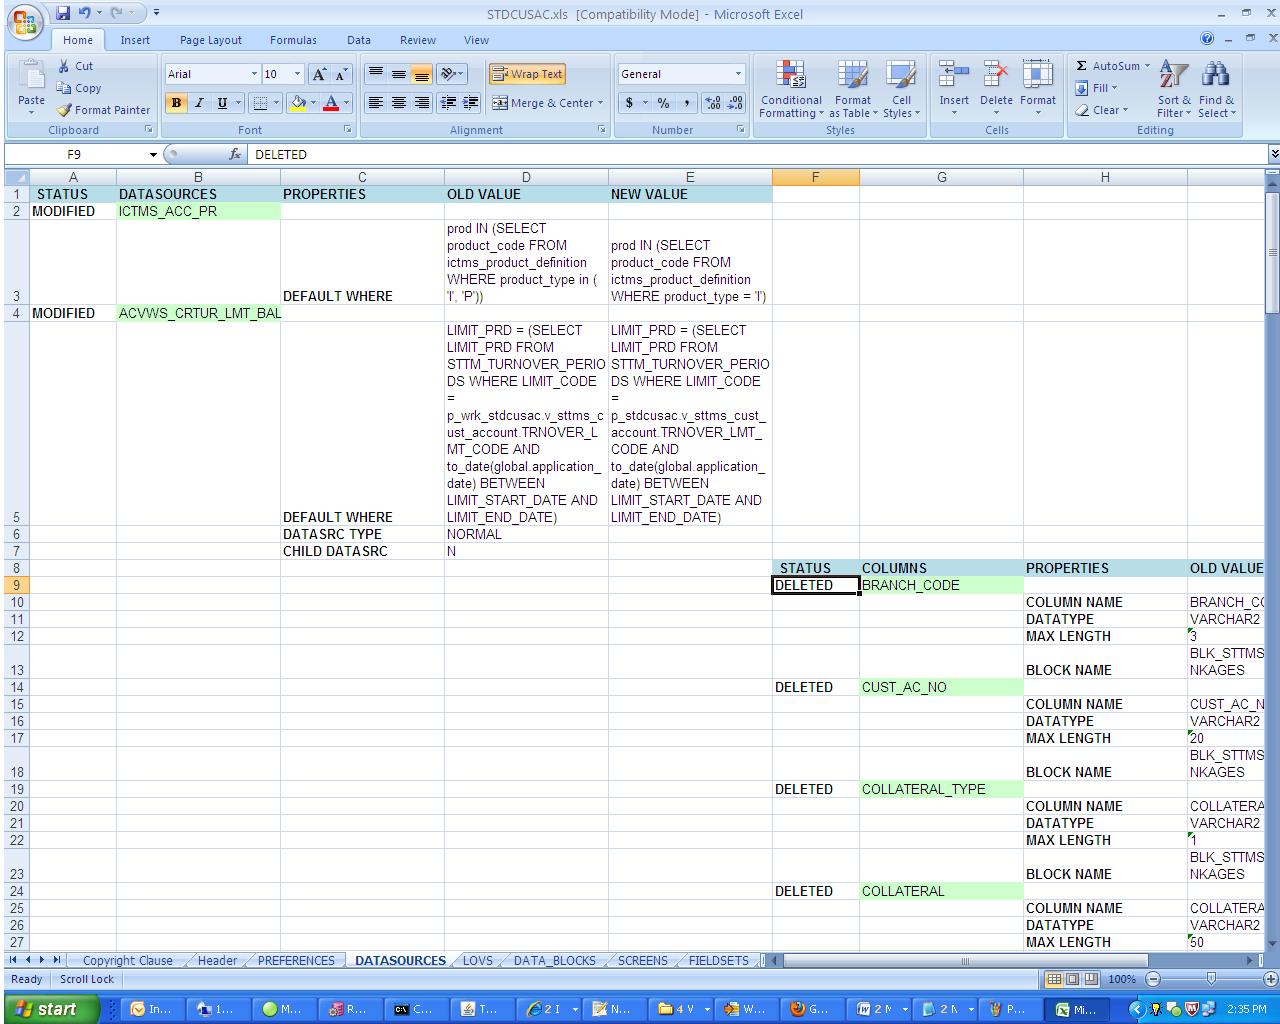Toggle align text left

tap(376, 103)
